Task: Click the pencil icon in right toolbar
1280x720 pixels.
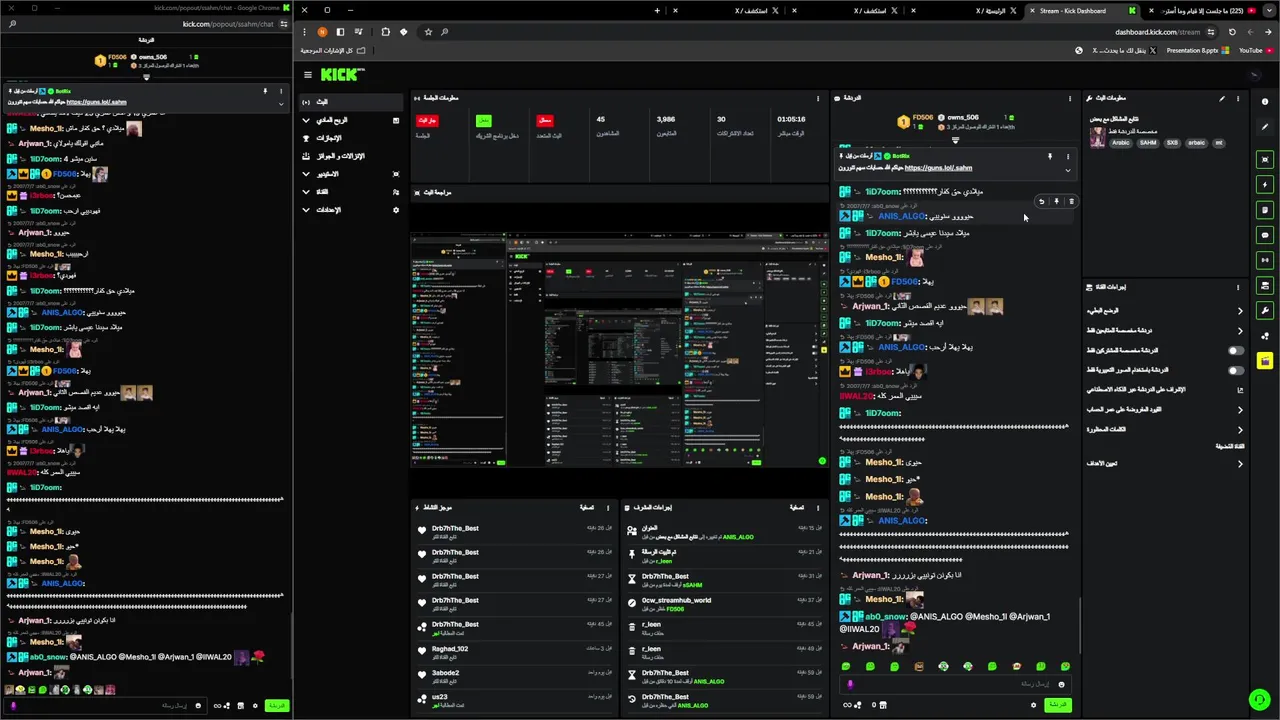Action: [1265, 127]
